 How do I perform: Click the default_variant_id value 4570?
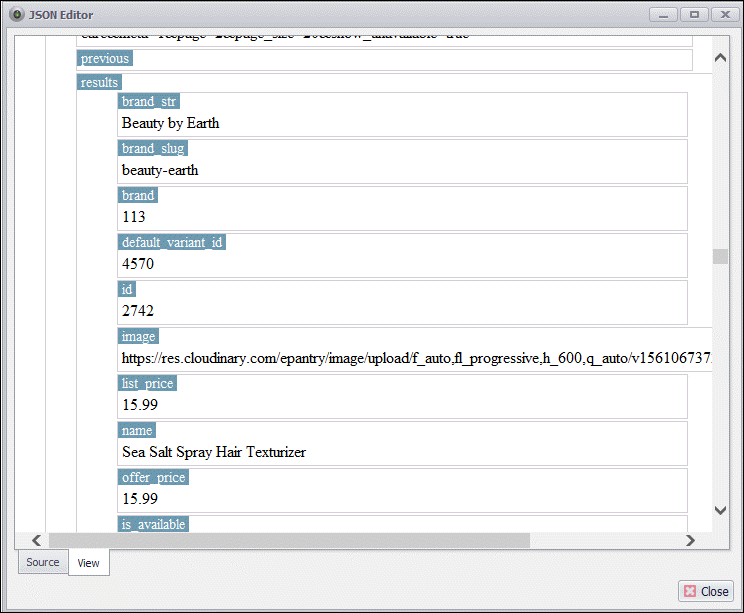tap(138, 264)
